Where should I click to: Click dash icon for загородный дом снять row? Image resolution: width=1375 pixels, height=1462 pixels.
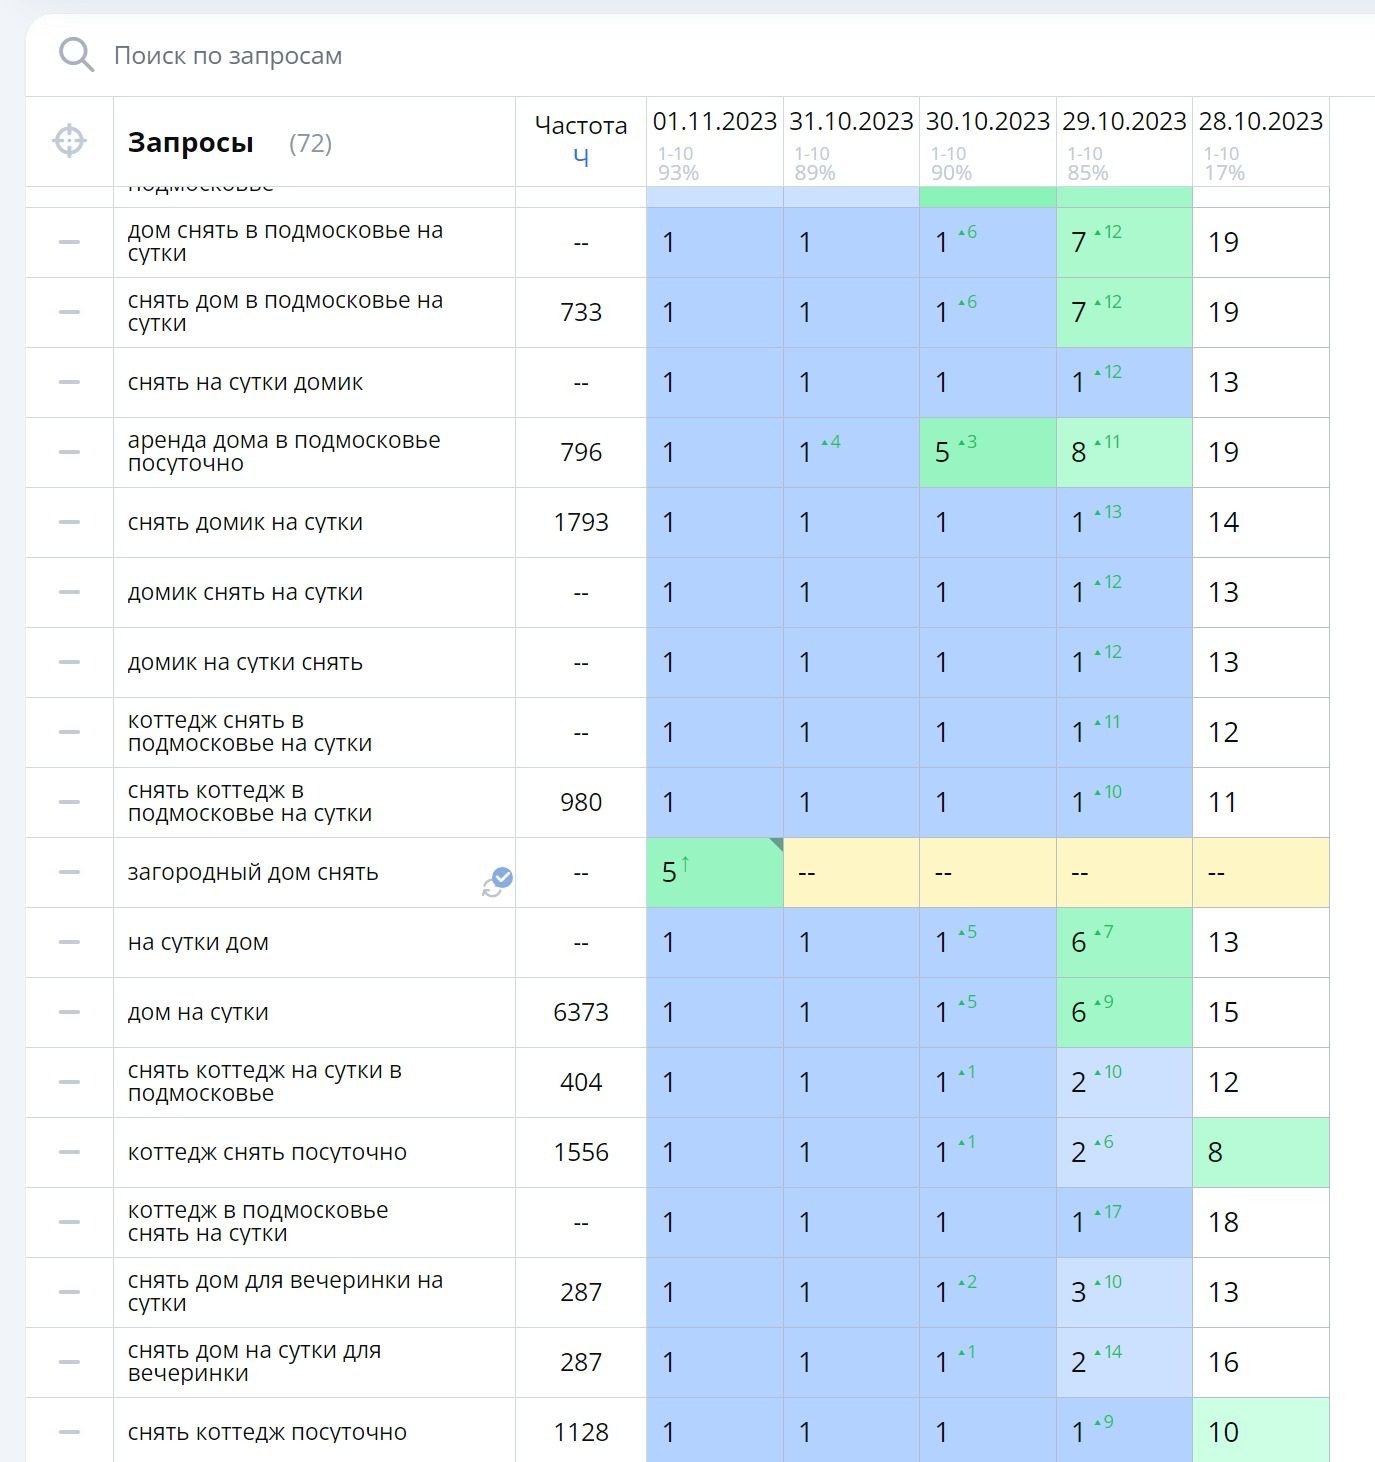tap(69, 872)
